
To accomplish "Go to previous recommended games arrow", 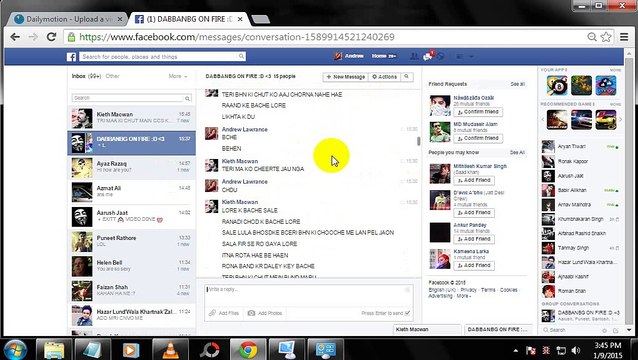I will (543, 120).
